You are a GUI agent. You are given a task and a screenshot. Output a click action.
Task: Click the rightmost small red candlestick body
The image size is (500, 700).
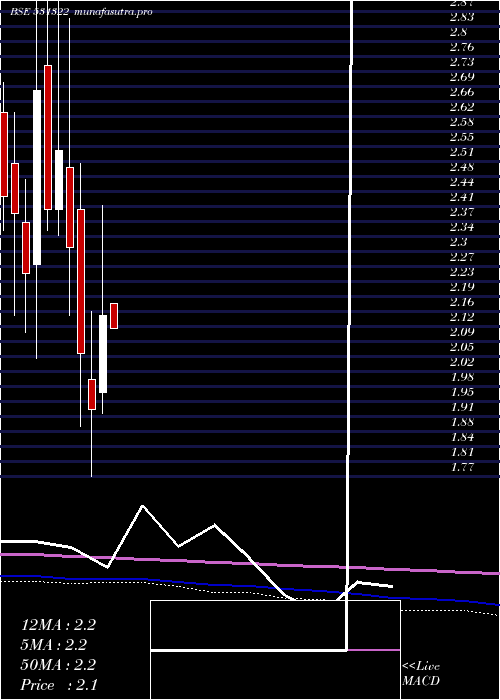tap(114, 316)
